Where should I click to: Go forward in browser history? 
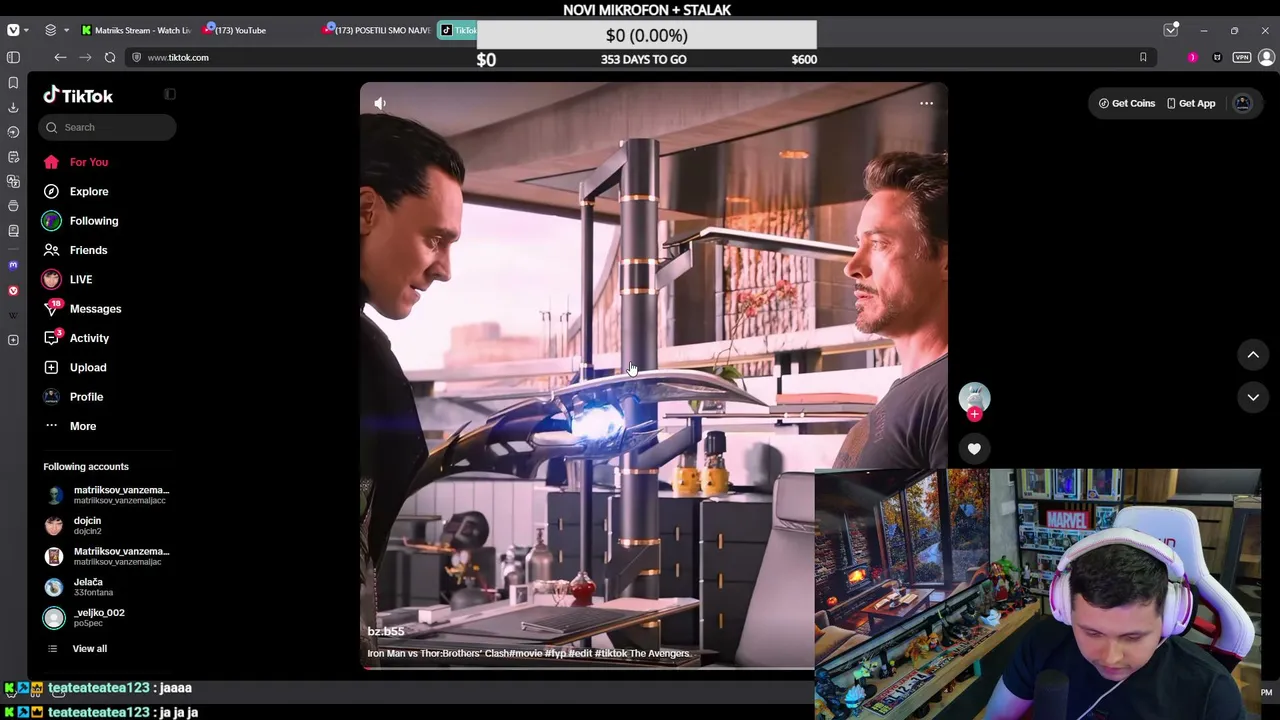pyautogui.click(x=85, y=58)
